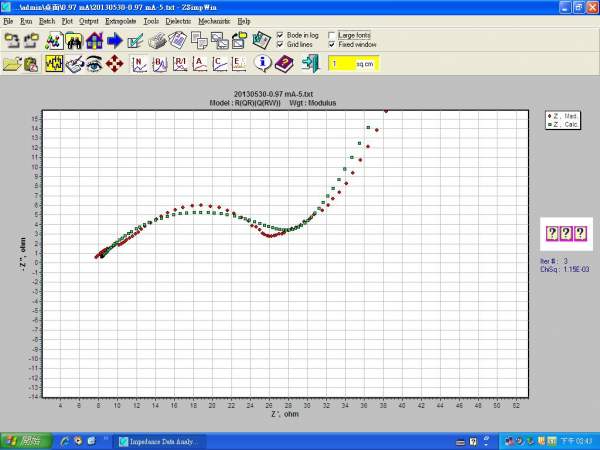Click the printer icon in the toolbar

coord(158,41)
